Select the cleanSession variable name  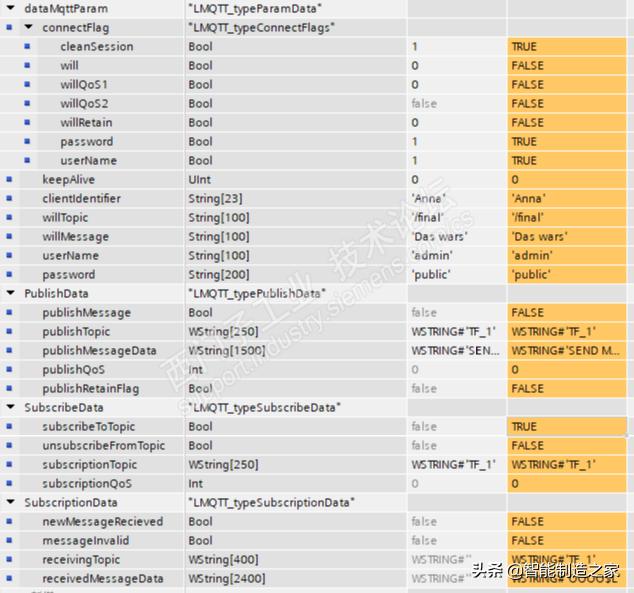(97, 46)
